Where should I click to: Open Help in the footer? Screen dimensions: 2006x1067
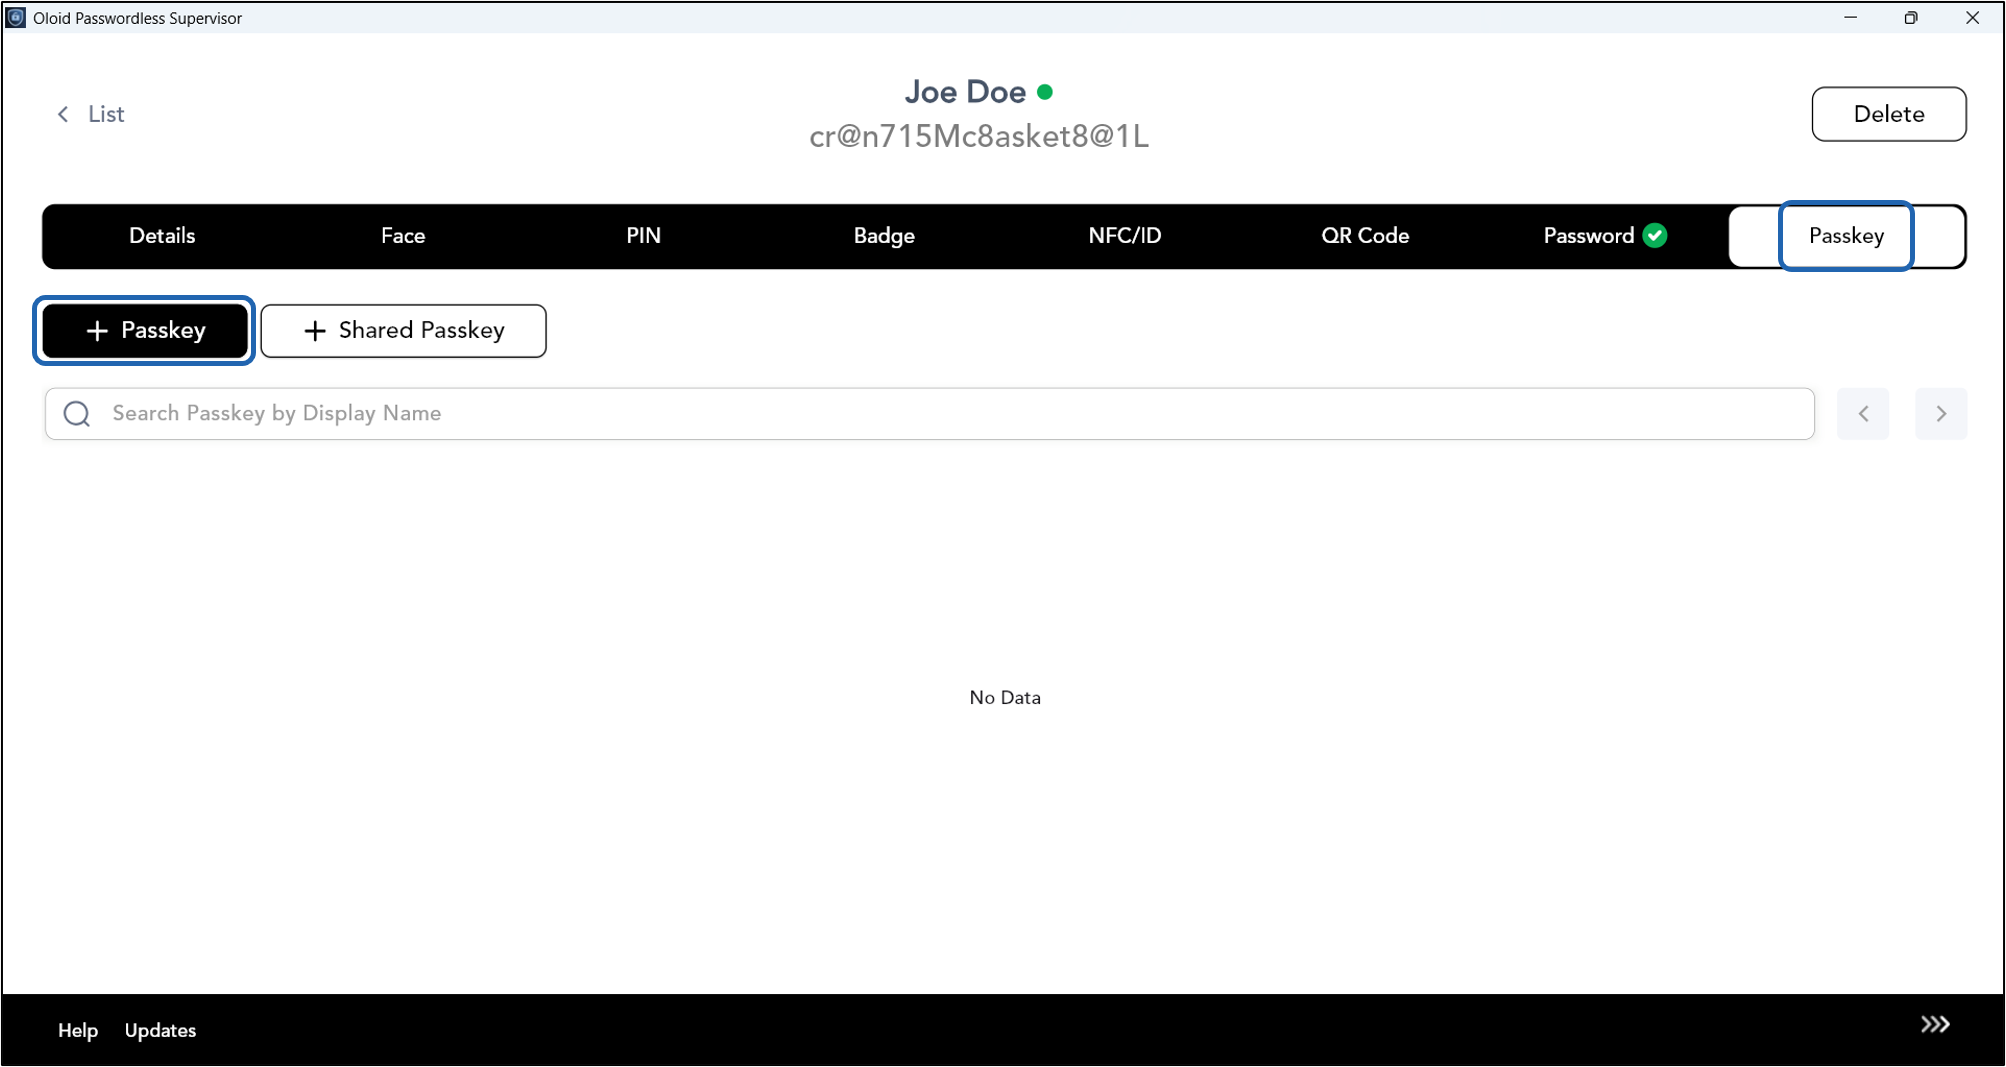click(78, 1030)
